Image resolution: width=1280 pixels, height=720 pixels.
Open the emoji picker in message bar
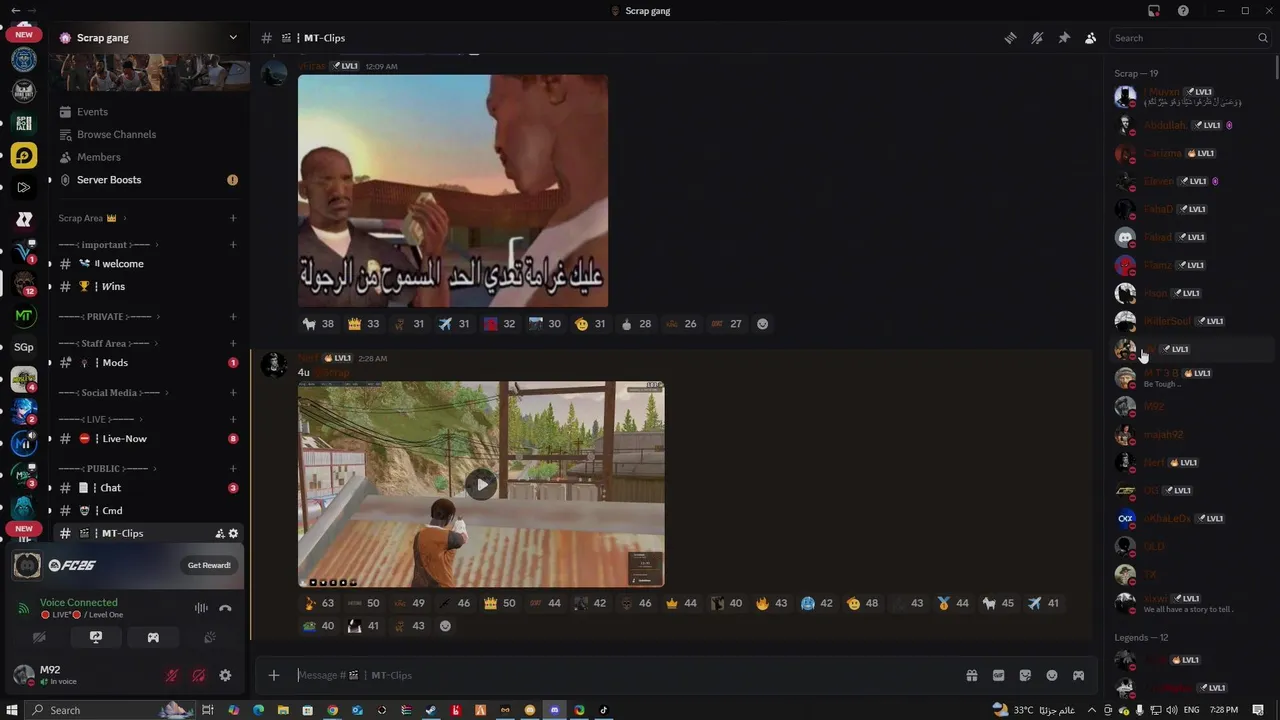tap(1052, 675)
